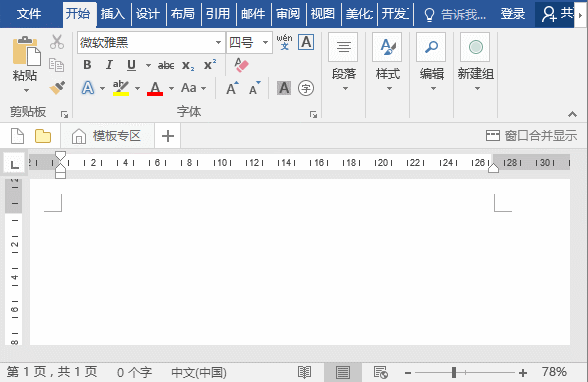Switch to Read Mode view
Screen dimensions: 588x382
[304, 372]
